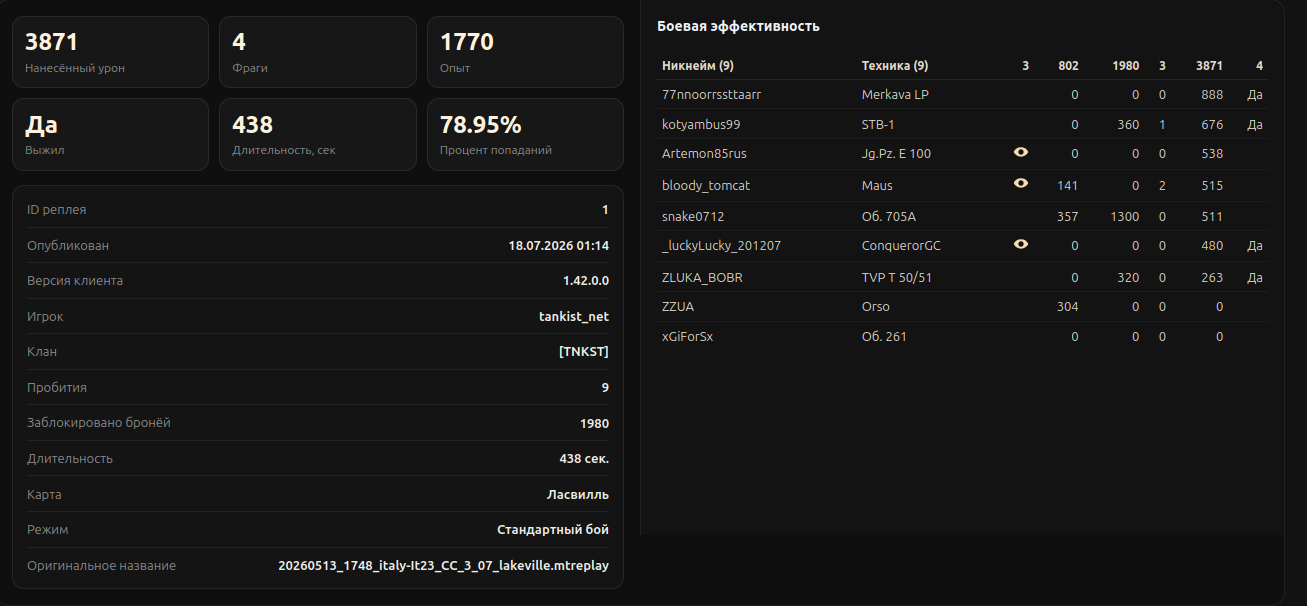Click the original replay file name
This screenshot has height=606, width=1307.
[443, 566]
